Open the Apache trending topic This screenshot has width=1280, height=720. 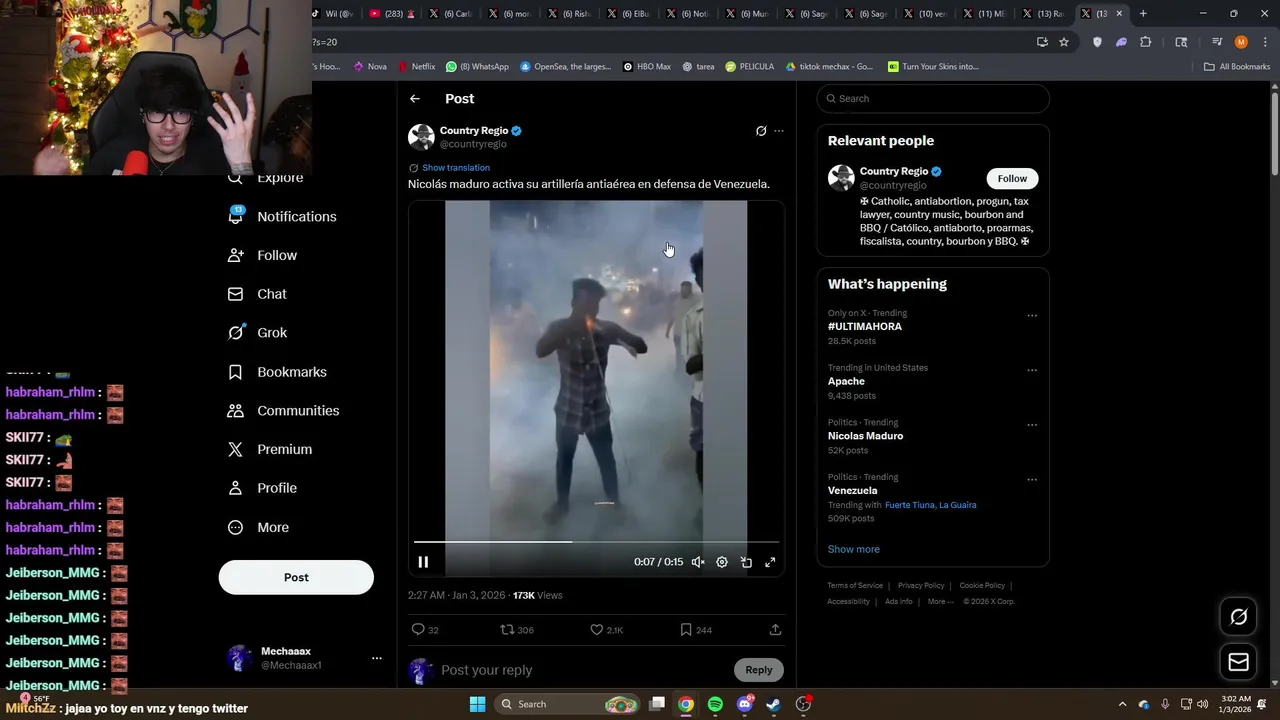[846, 381]
